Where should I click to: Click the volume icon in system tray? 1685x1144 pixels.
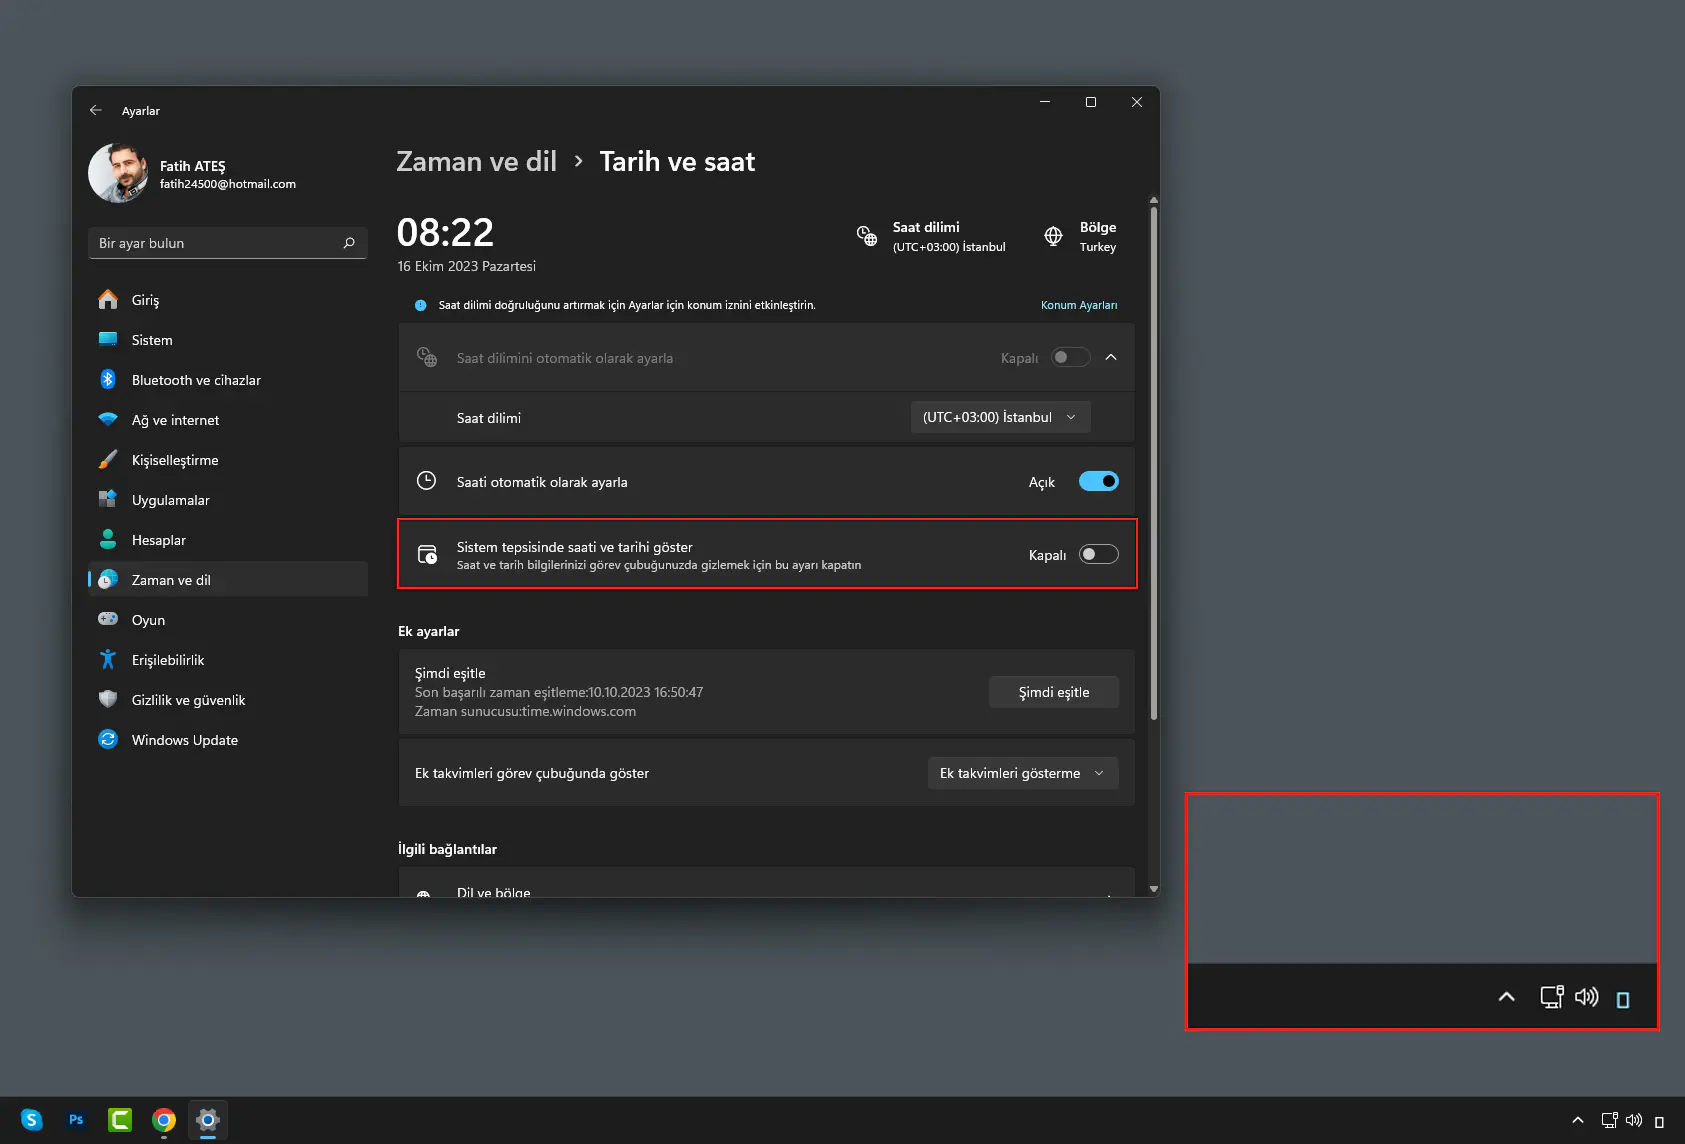tap(1586, 997)
